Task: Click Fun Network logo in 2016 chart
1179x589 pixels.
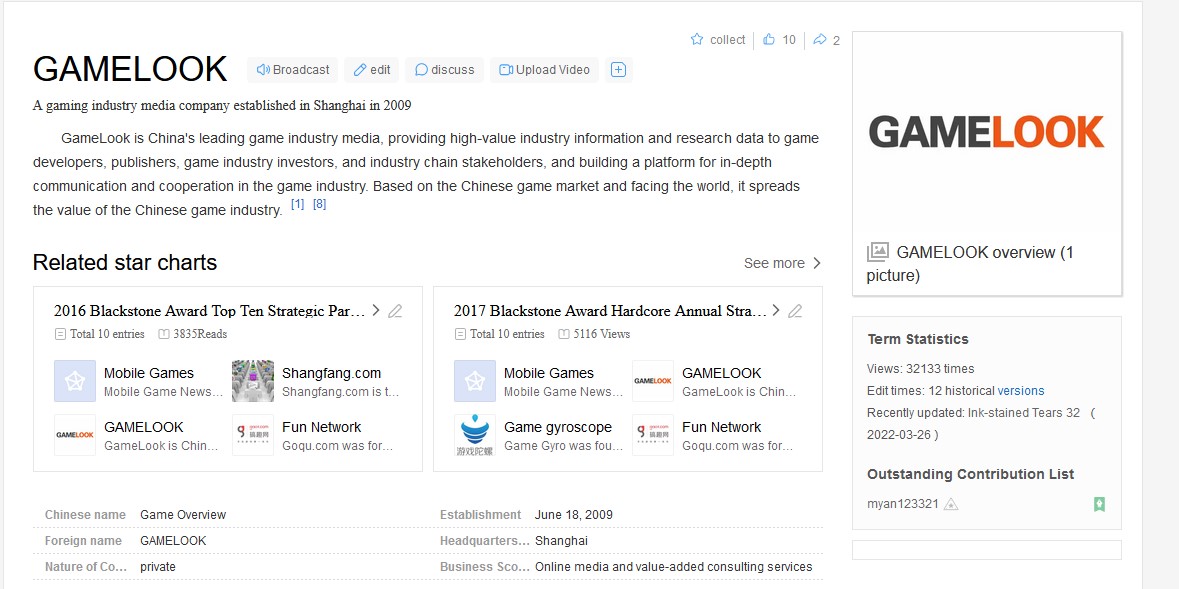Action: pyautogui.click(x=253, y=435)
